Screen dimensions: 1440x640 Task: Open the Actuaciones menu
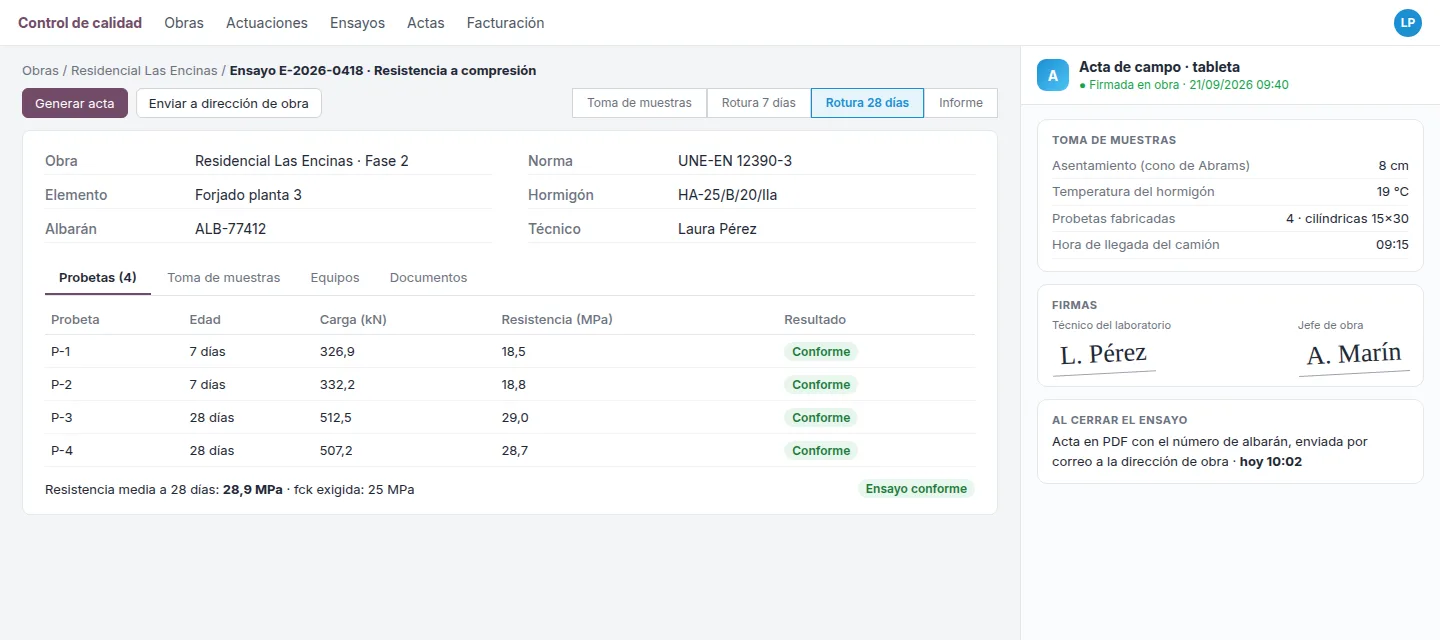tap(267, 23)
